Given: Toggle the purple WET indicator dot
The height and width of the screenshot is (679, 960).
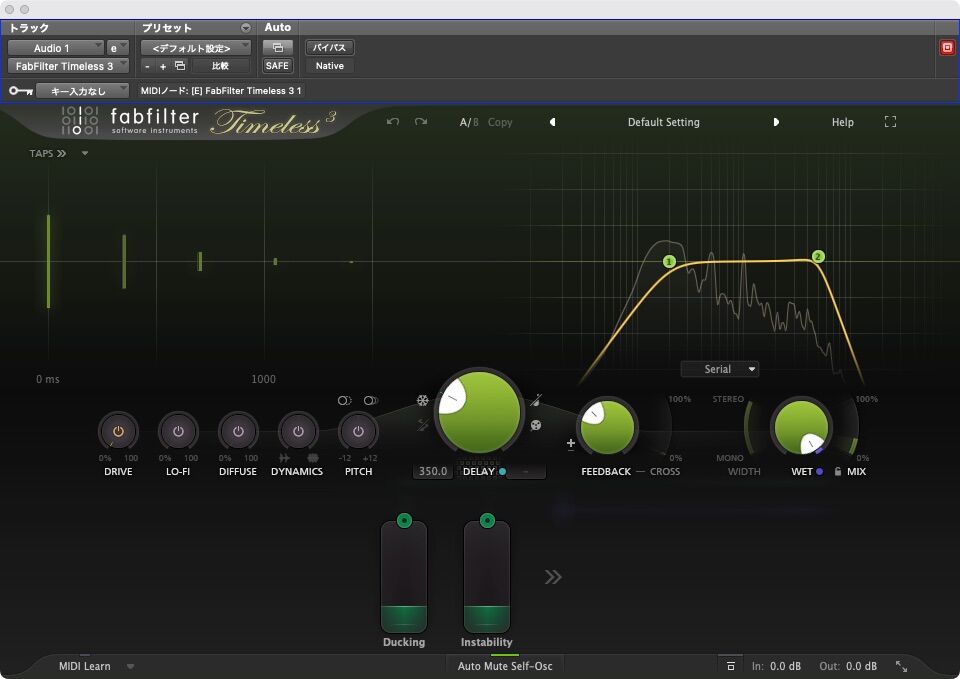Looking at the screenshot, I should [x=820, y=471].
